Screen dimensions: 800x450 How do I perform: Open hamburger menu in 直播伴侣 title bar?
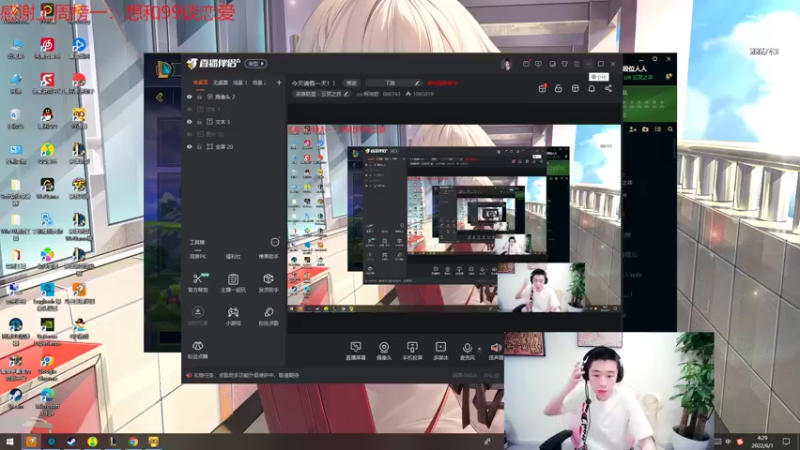pyautogui.click(x=577, y=64)
